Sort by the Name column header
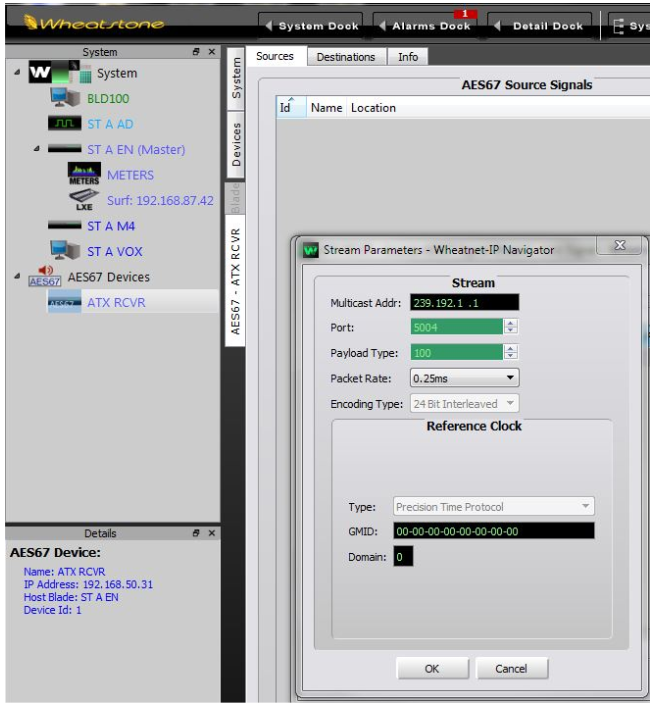This screenshot has width=654, height=706. [326, 108]
